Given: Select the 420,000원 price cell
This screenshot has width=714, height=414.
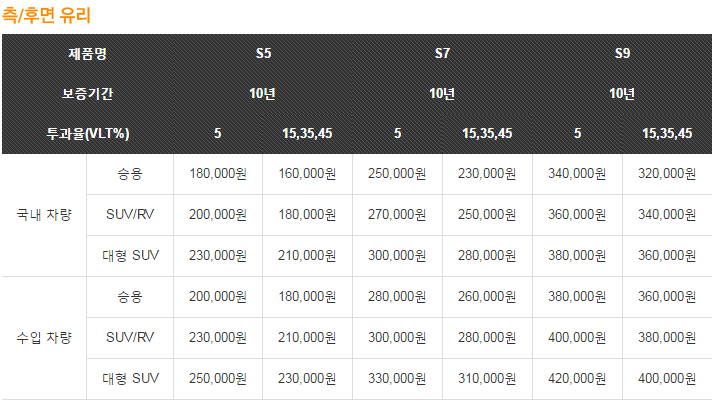Looking at the screenshot, I should pos(577,378).
